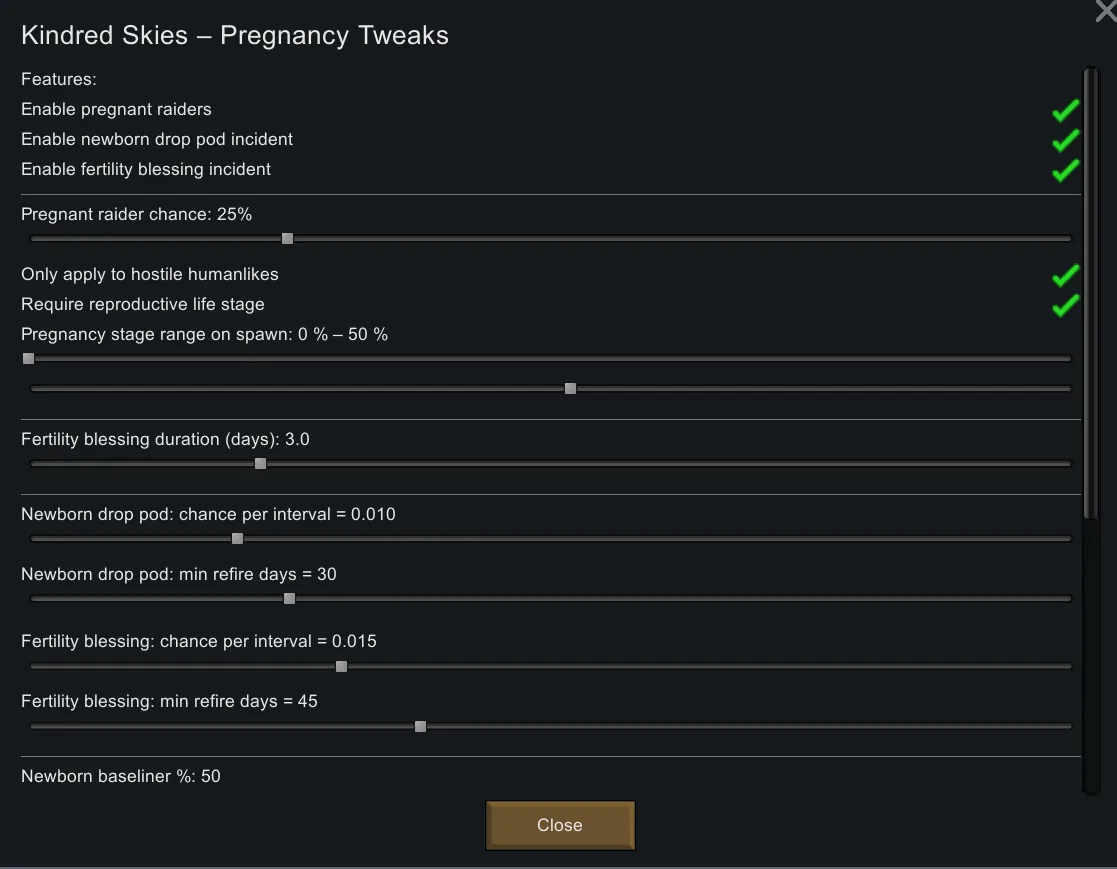This screenshot has height=869, width=1117.
Task: Toggle newborn drop pod incident checkmark
Action: 1065,140
